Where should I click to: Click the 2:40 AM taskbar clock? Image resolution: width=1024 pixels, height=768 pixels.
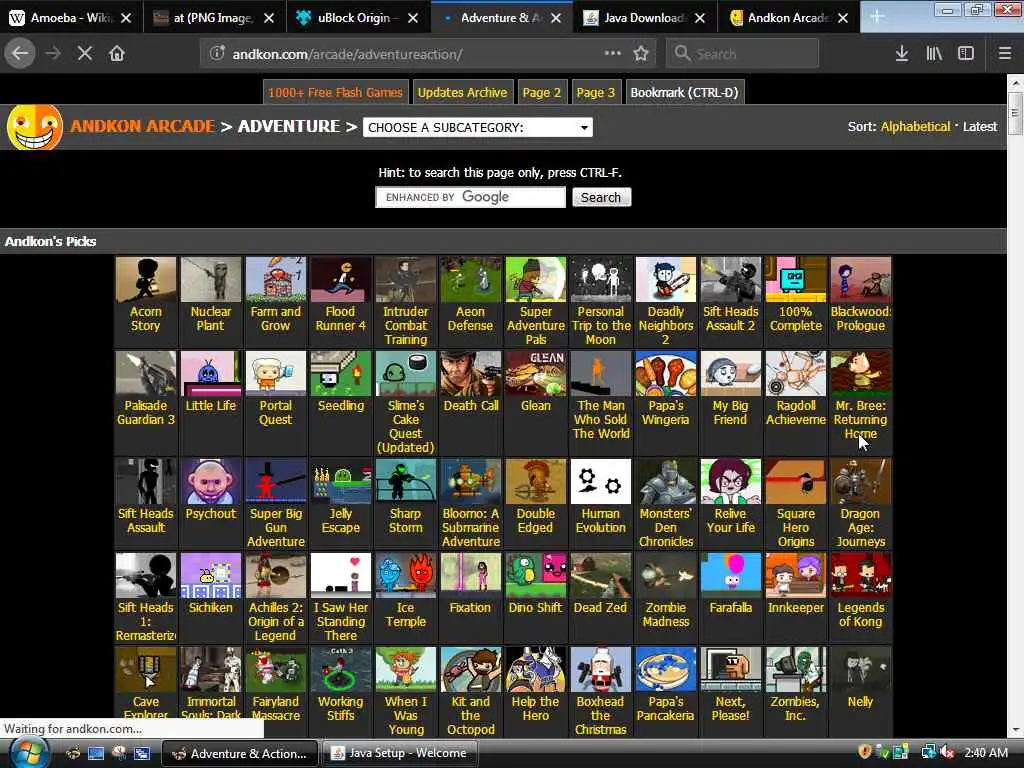(x=985, y=753)
